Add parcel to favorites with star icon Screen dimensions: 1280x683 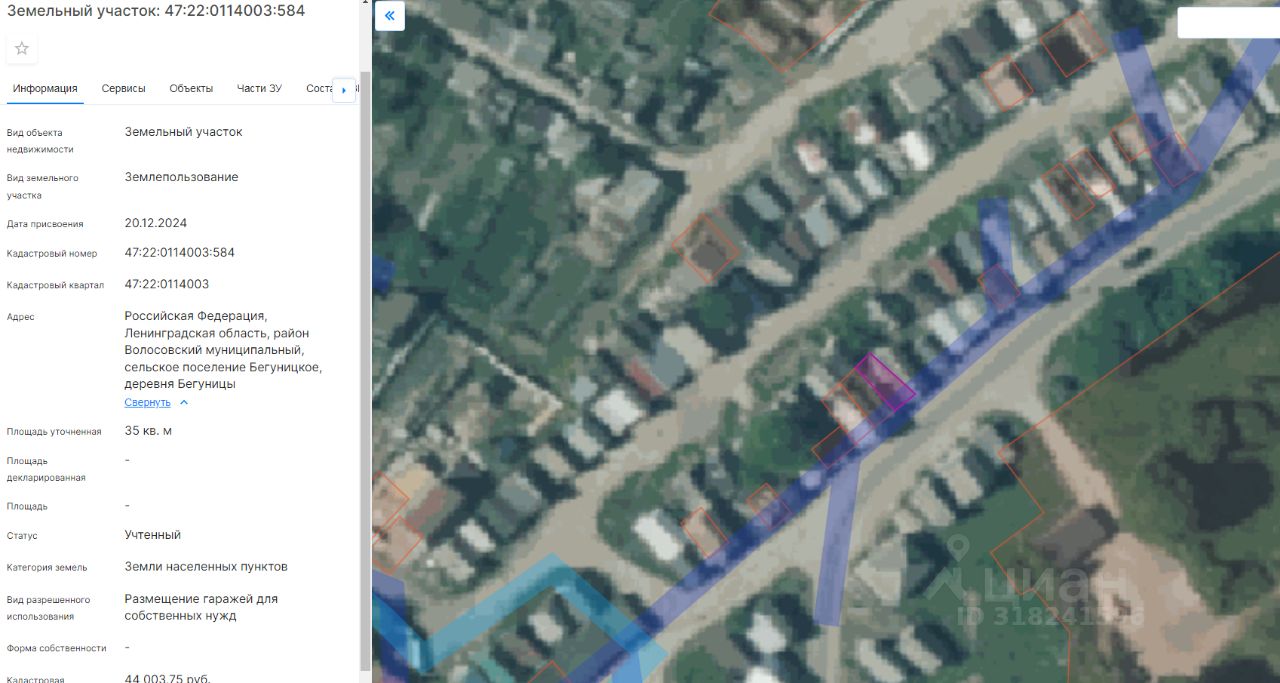(x=22, y=48)
